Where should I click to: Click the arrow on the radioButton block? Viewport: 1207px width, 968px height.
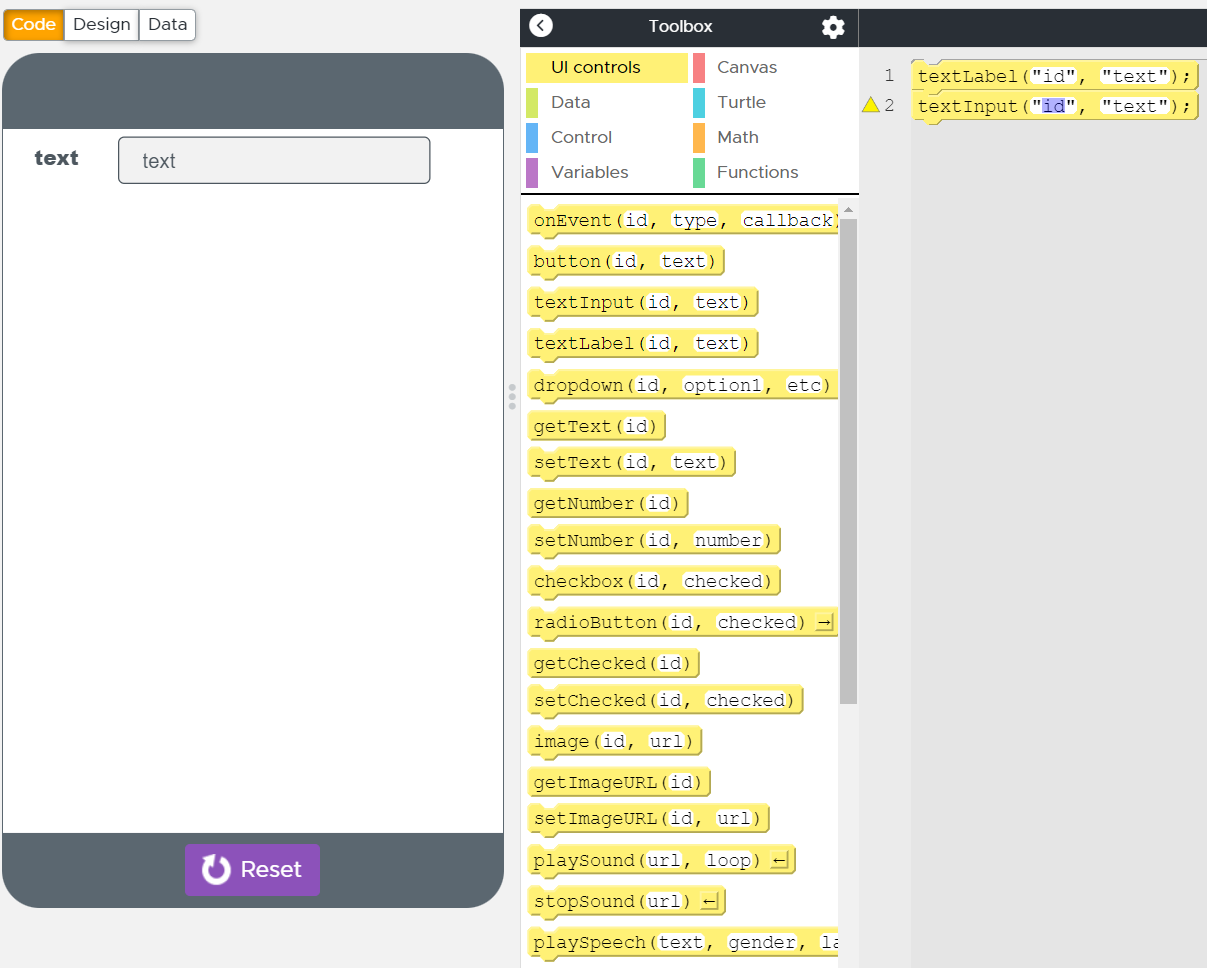pos(825,623)
